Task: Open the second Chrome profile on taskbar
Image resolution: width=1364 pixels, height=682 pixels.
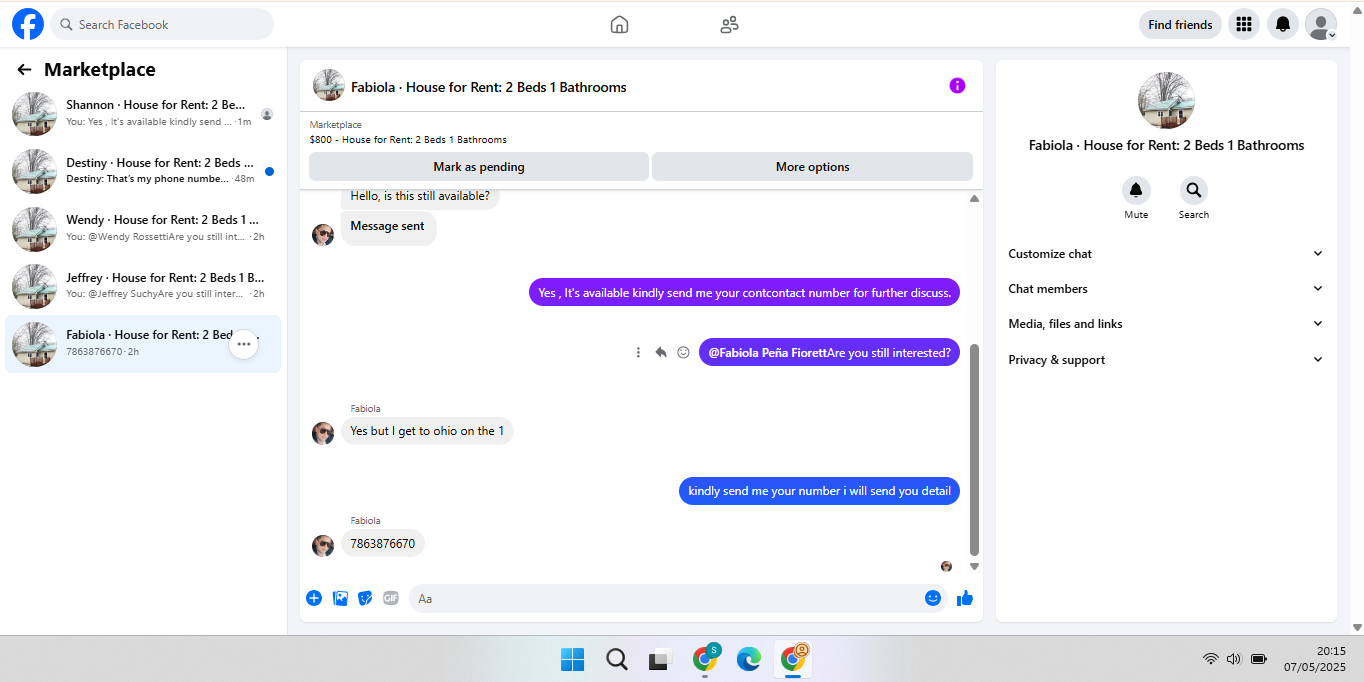Action: tap(794, 658)
